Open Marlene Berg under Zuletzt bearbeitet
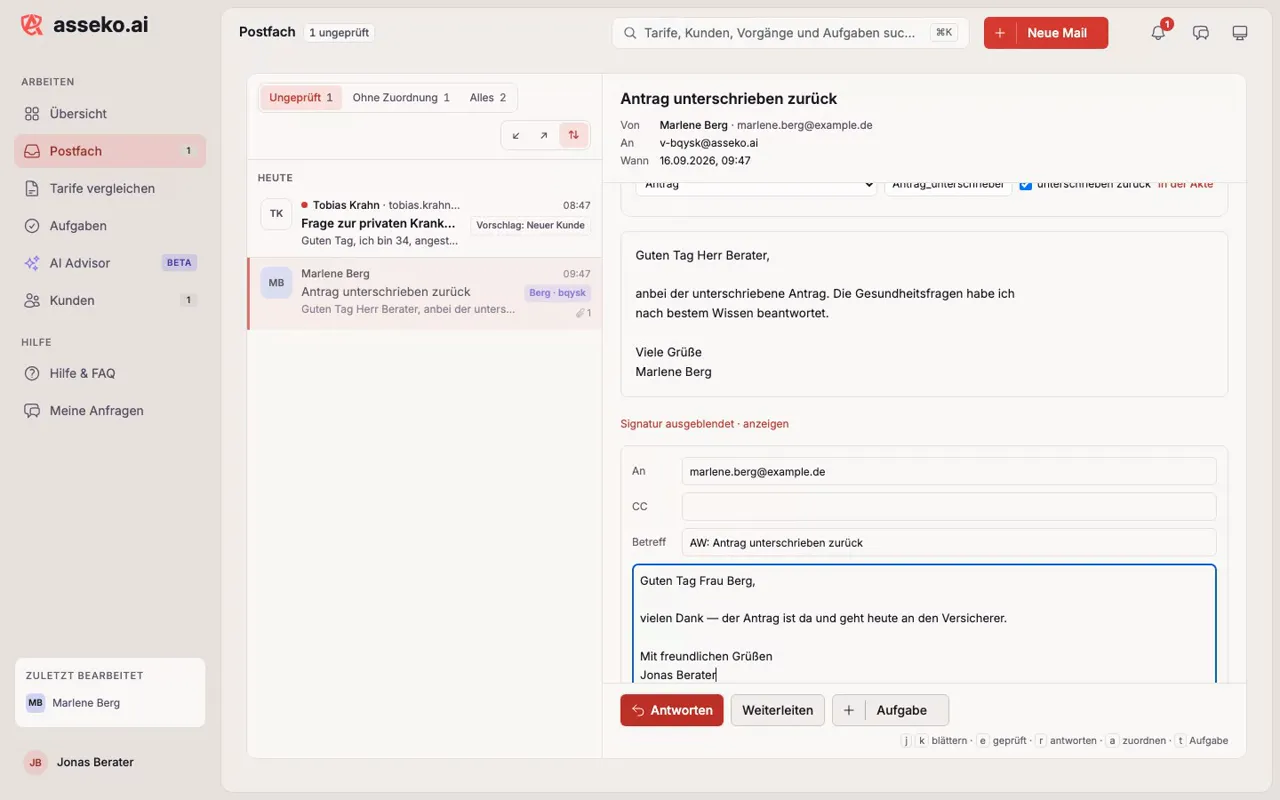The width and height of the screenshot is (1280, 800). click(x=110, y=703)
